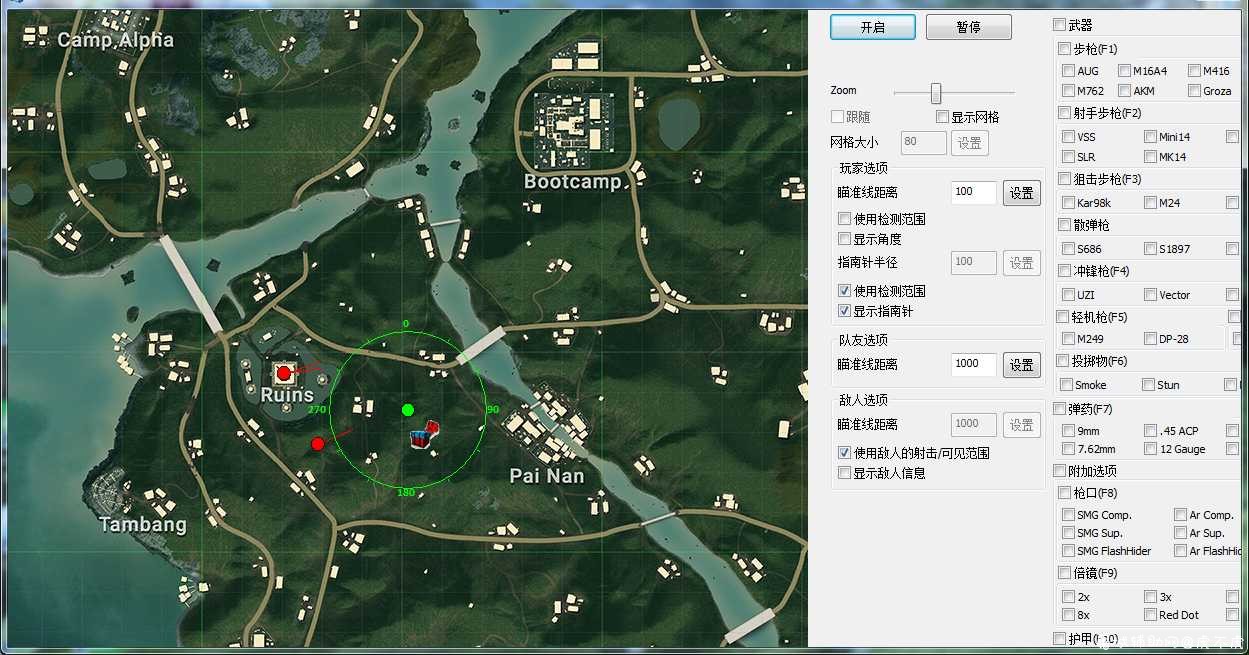Image resolution: width=1249 pixels, height=655 pixels.
Task: Check the Red Dot checkbox
Action: [1150, 615]
